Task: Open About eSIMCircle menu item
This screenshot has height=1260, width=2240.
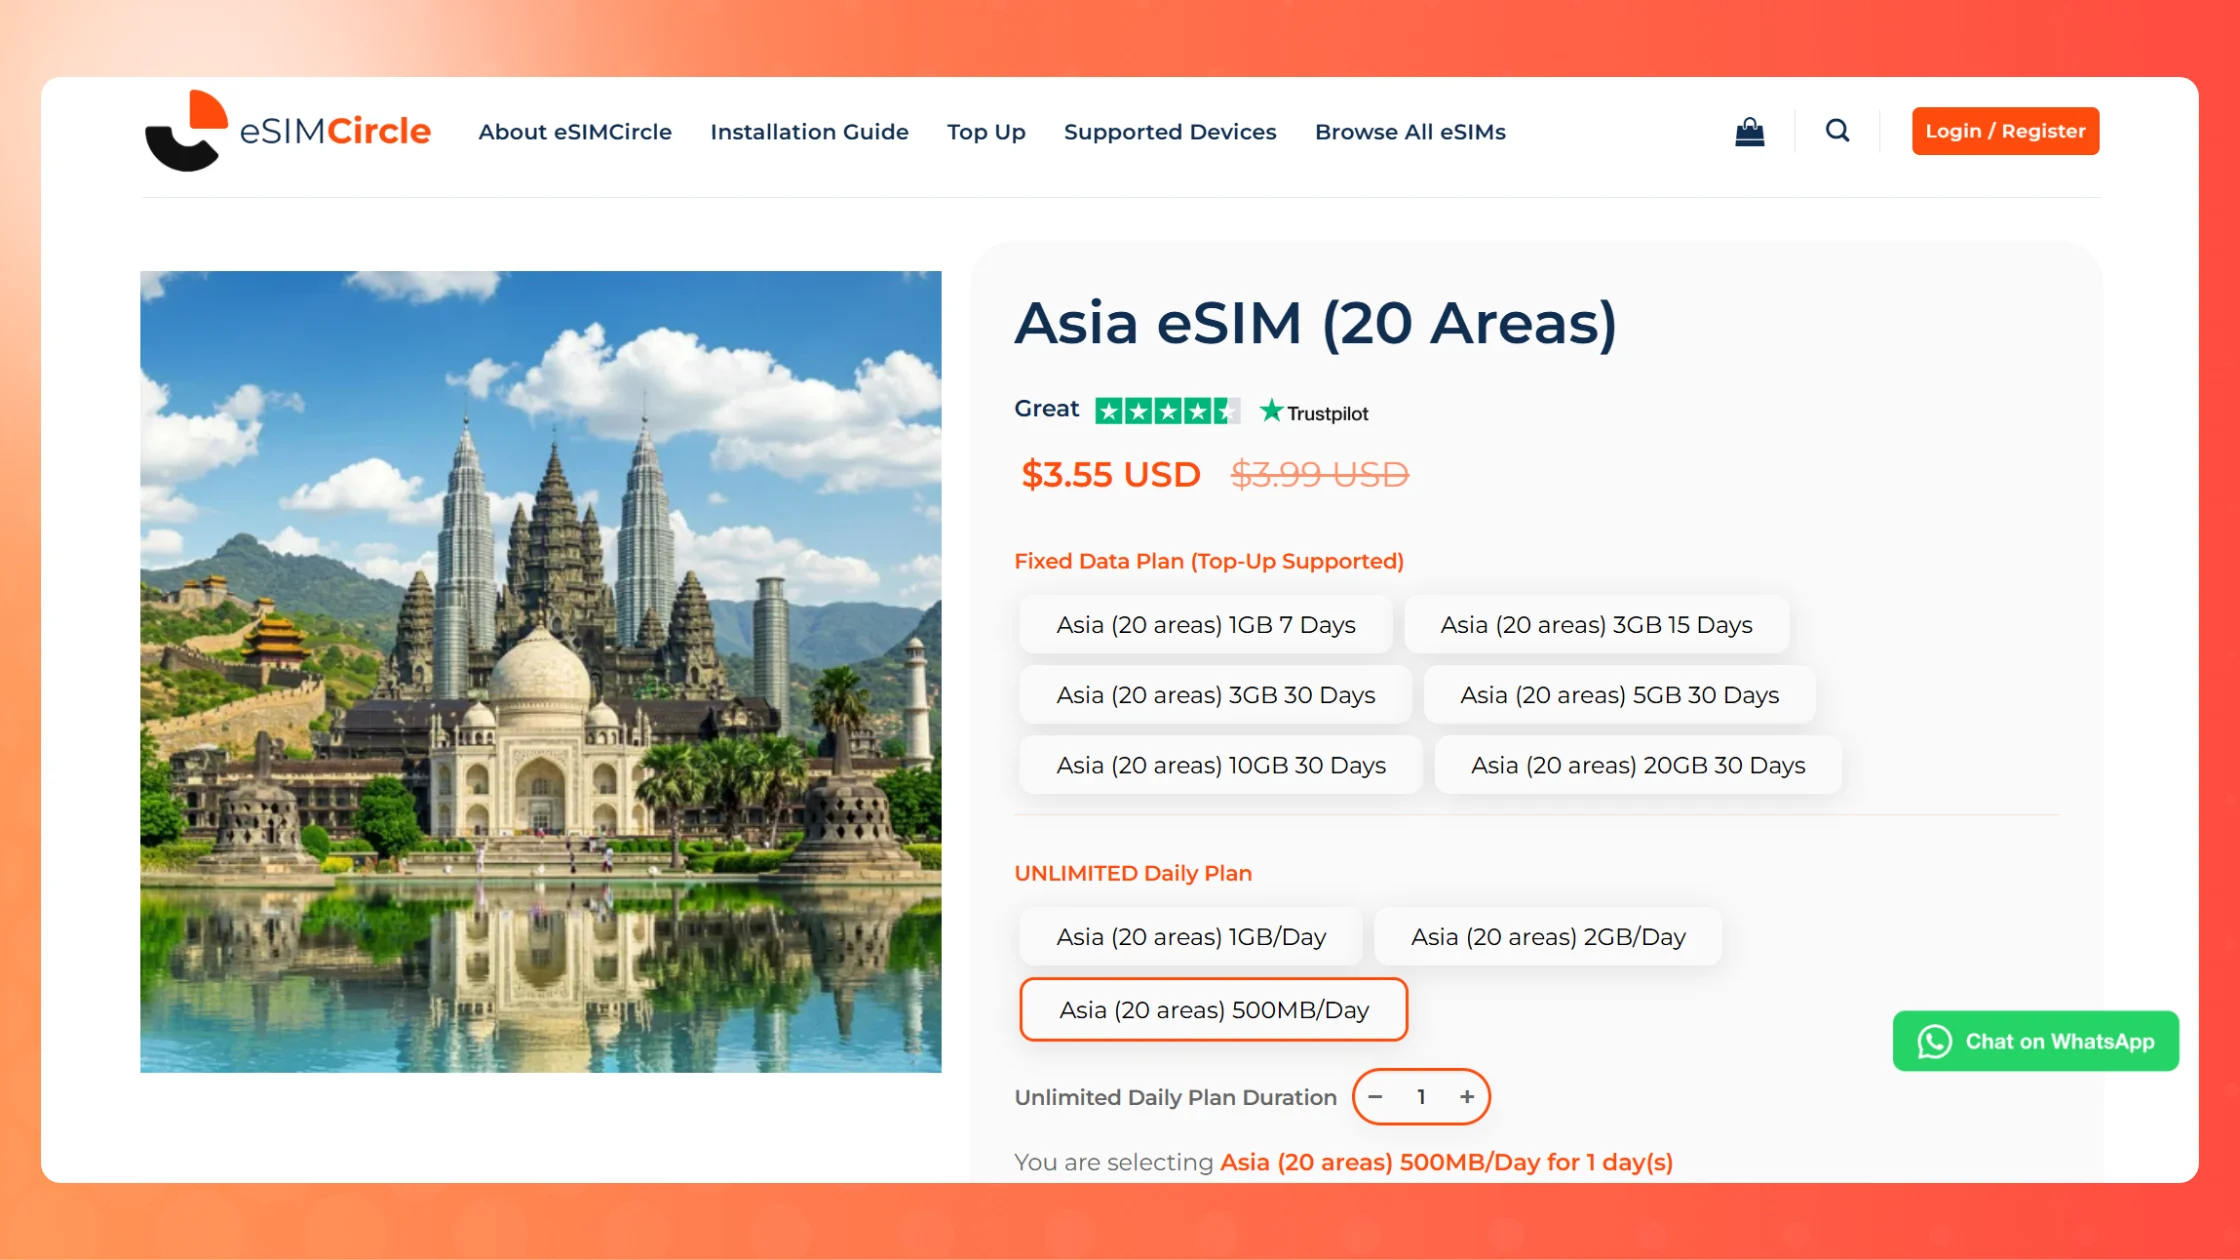Action: pyautogui.click(x=575, y=132)
